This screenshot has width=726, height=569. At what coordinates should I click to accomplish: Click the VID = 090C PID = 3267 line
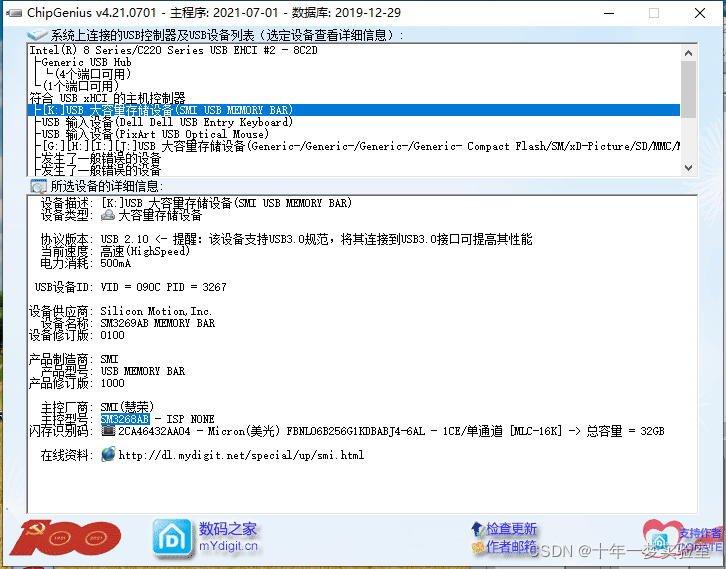[x=163, y=287]
